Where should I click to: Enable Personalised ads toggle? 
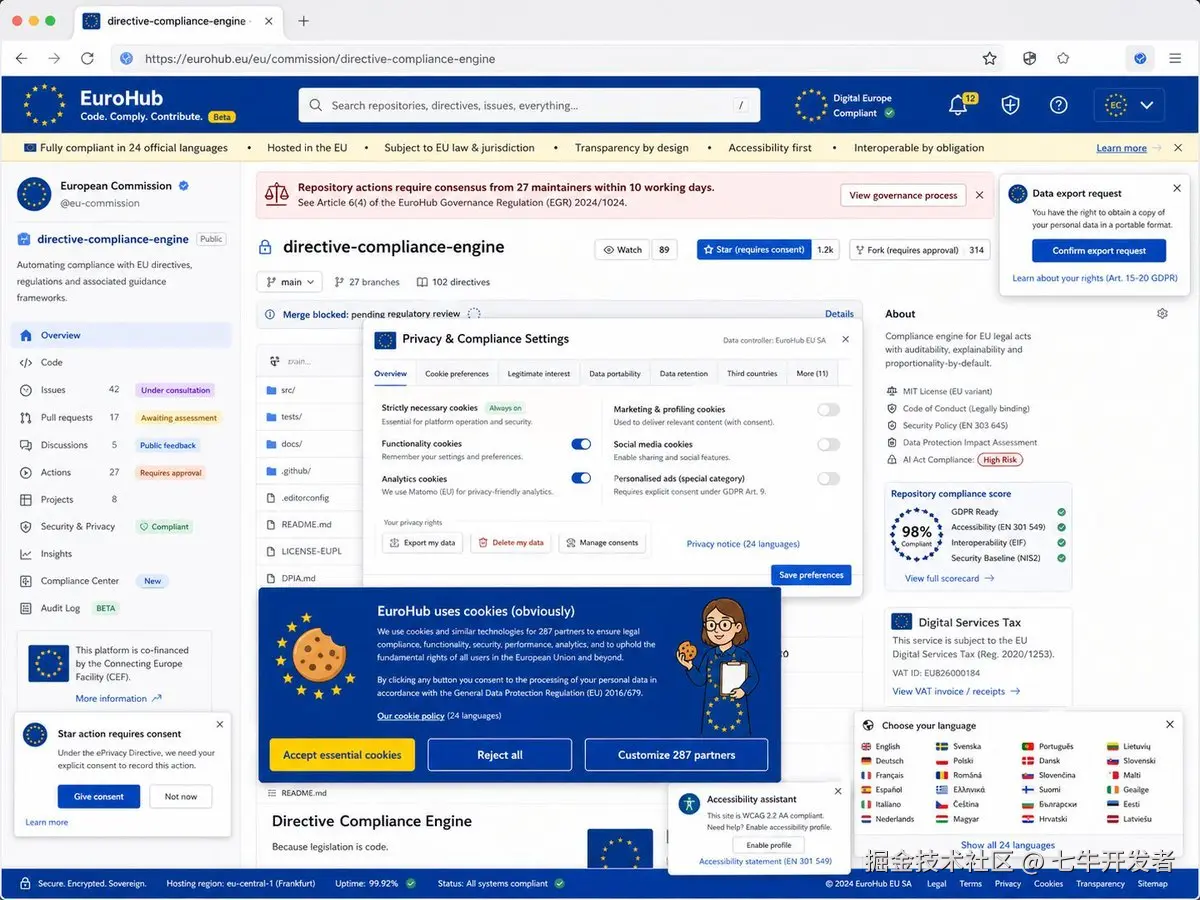pyautogui.click(x=828, y=478)
